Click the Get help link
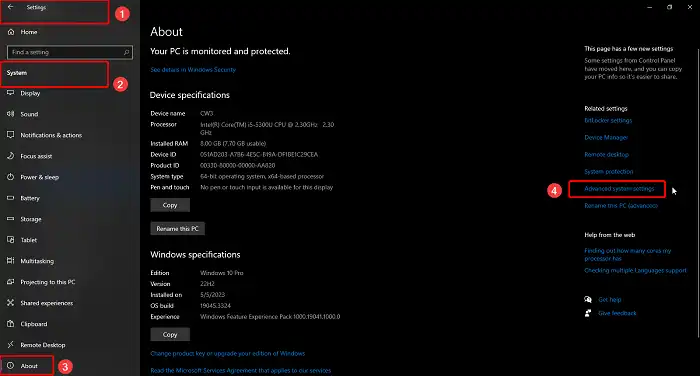 coord(609,300)
